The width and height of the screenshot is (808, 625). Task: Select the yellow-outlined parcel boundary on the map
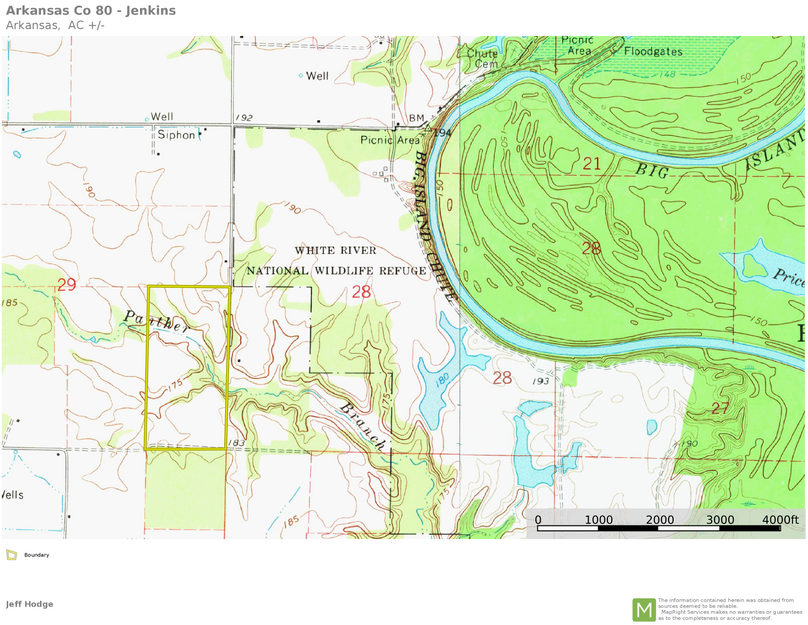tap(188, 368)
